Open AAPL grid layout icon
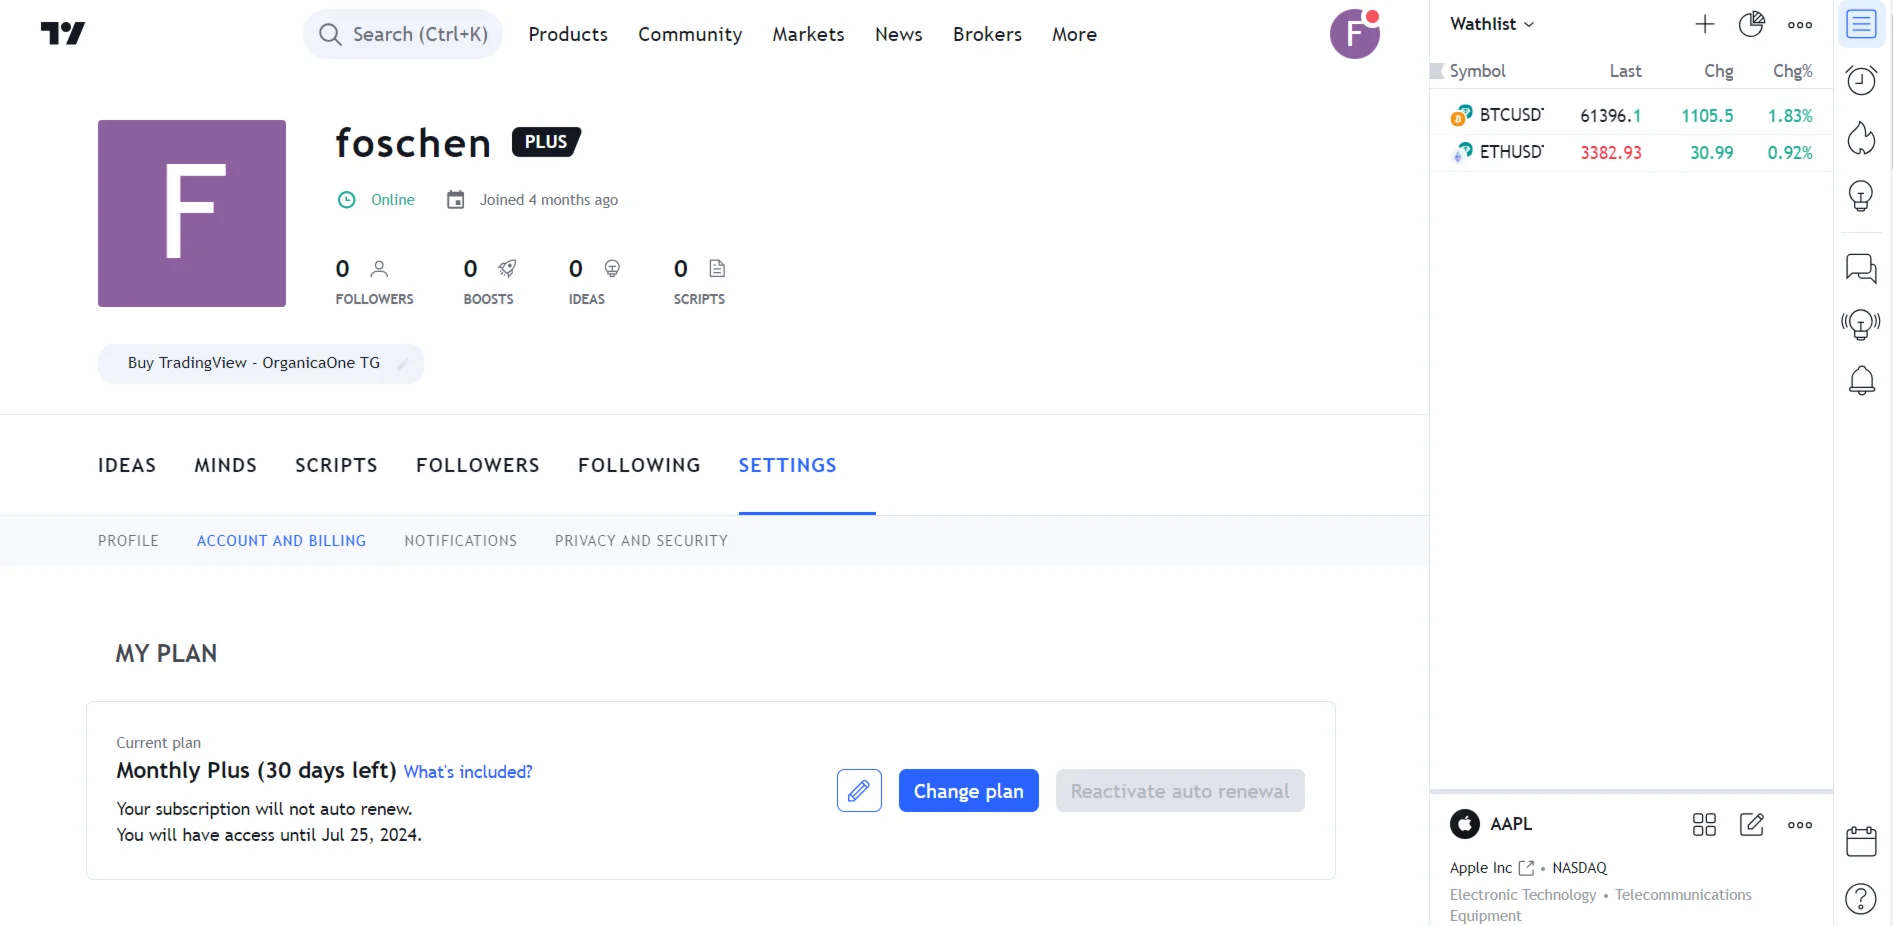 click(1704, 824)
